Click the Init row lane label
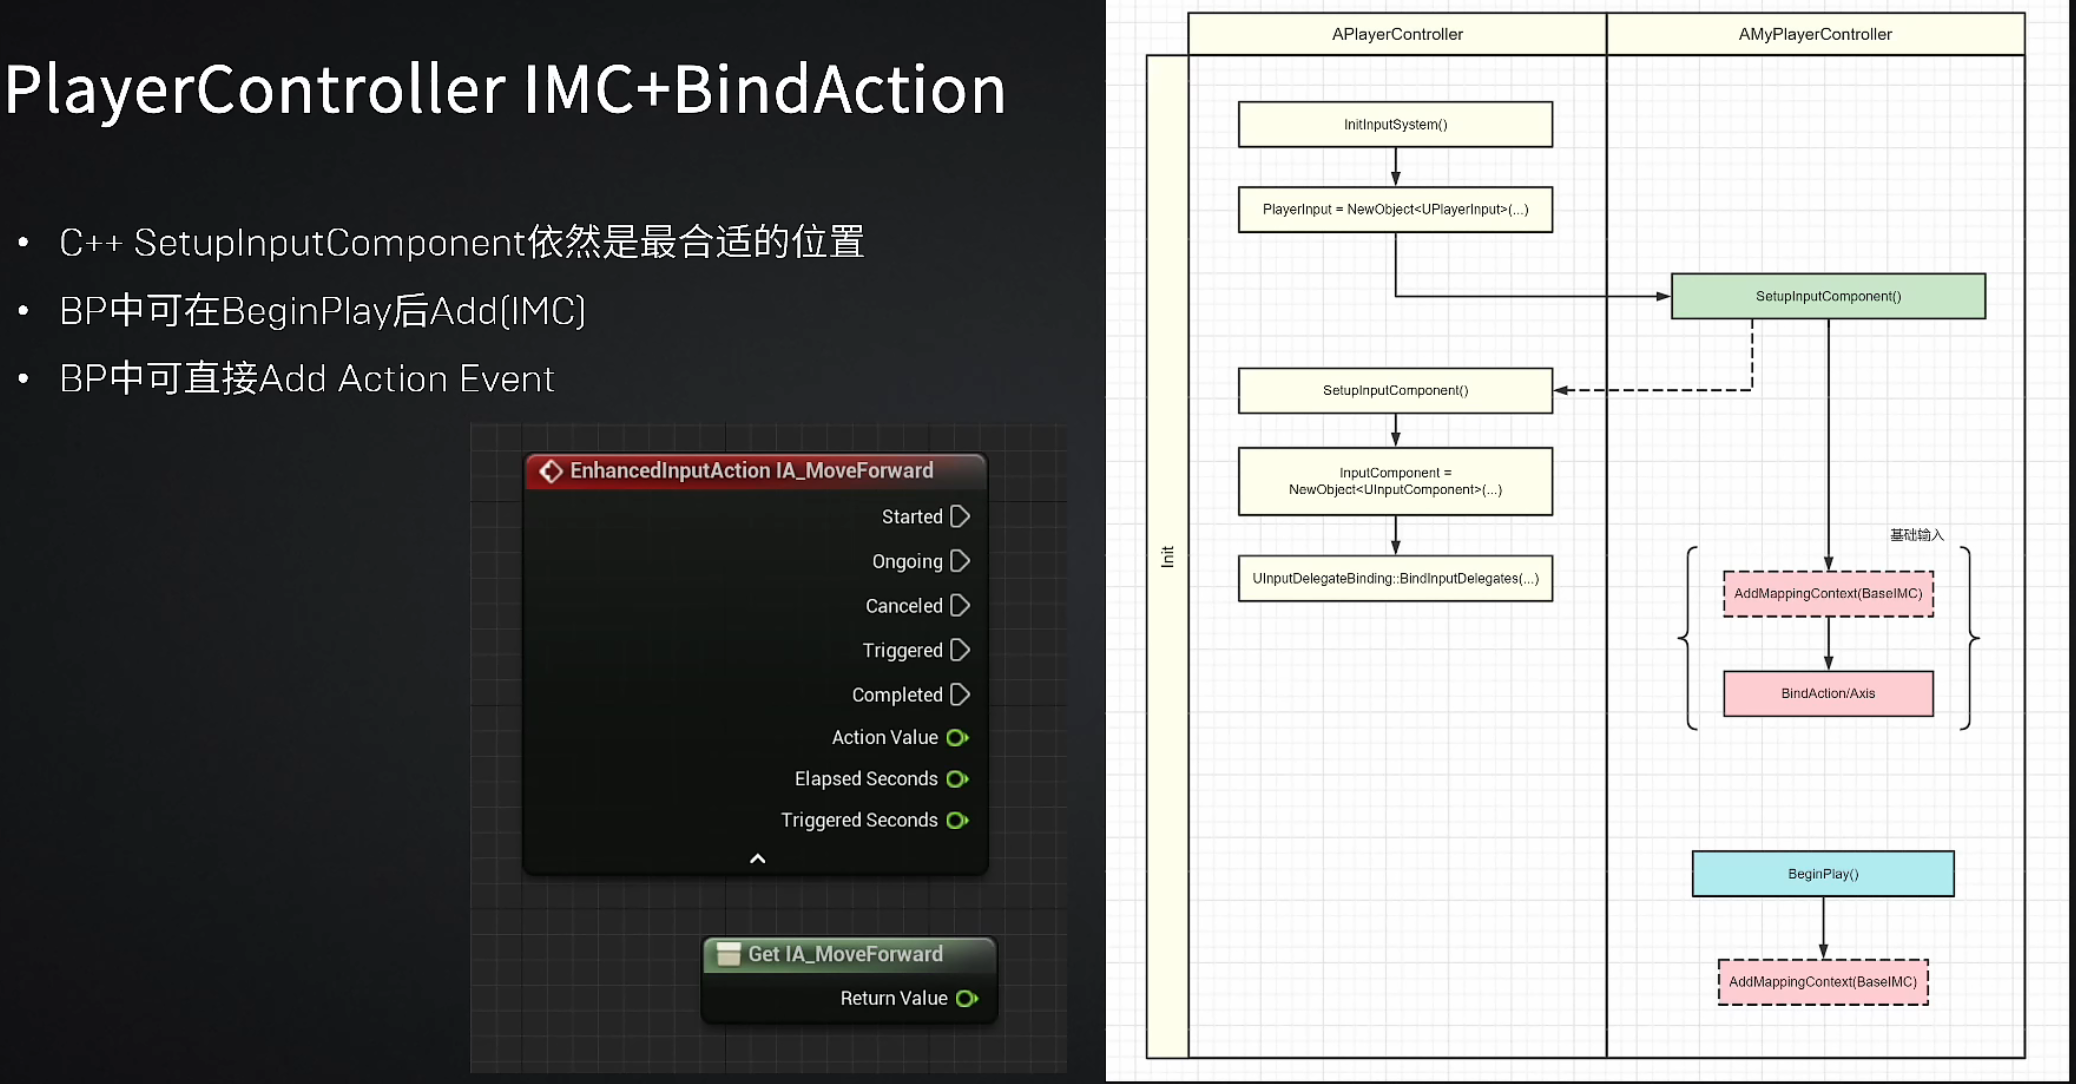 click(1167, 556)
